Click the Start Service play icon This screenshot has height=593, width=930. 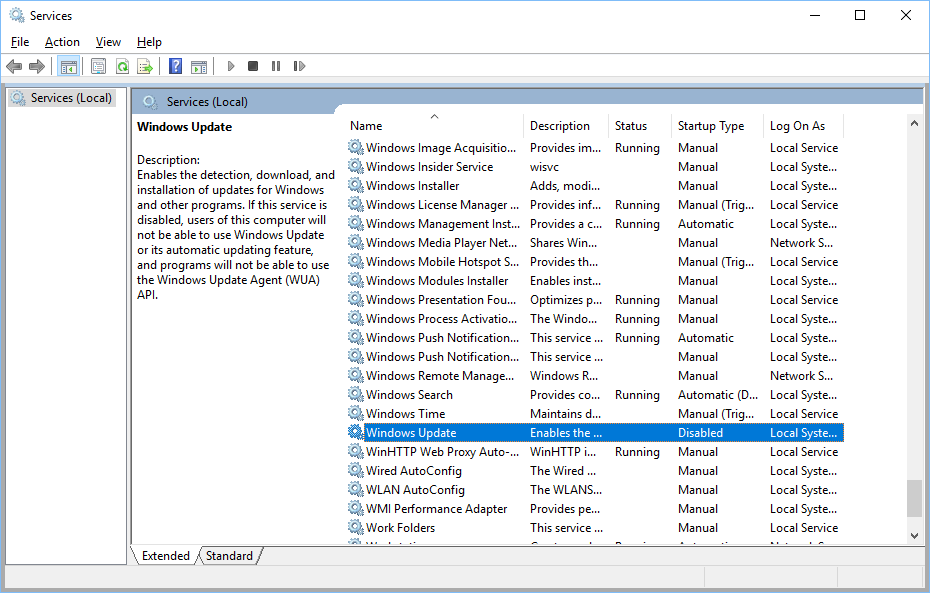coord(231,66)
